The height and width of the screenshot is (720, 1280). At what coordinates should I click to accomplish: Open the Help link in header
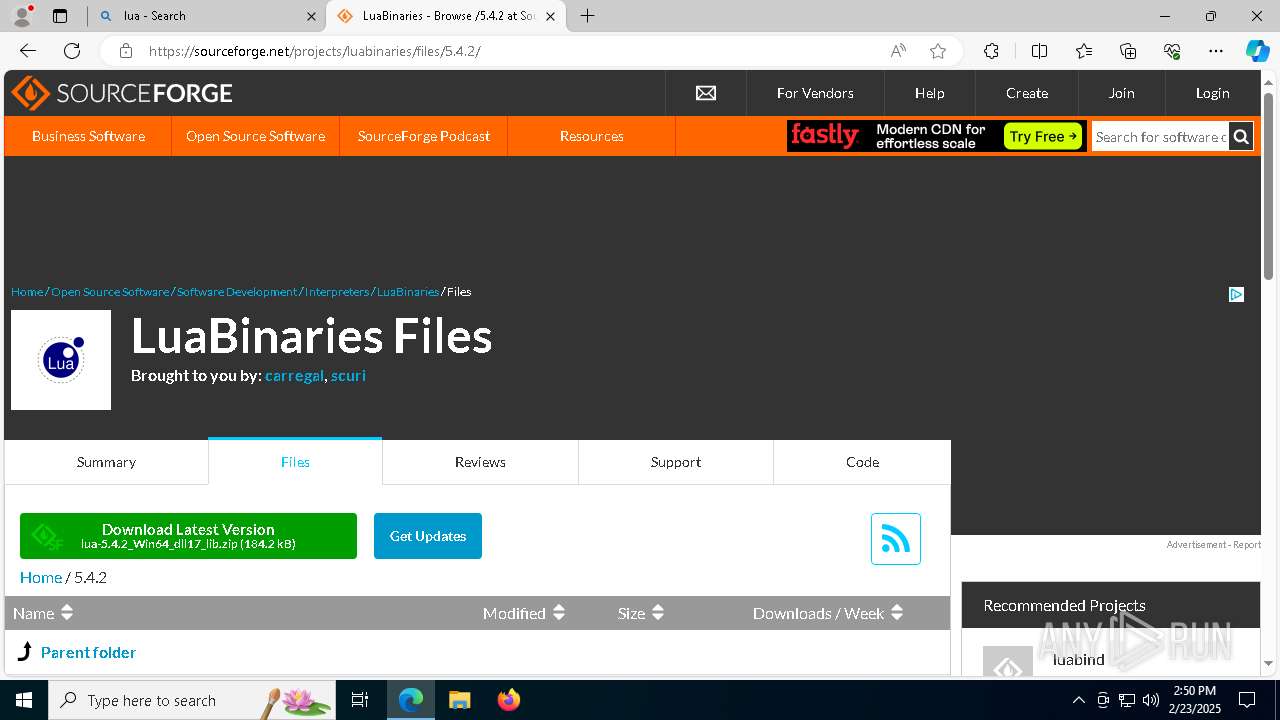pos(929,93)
